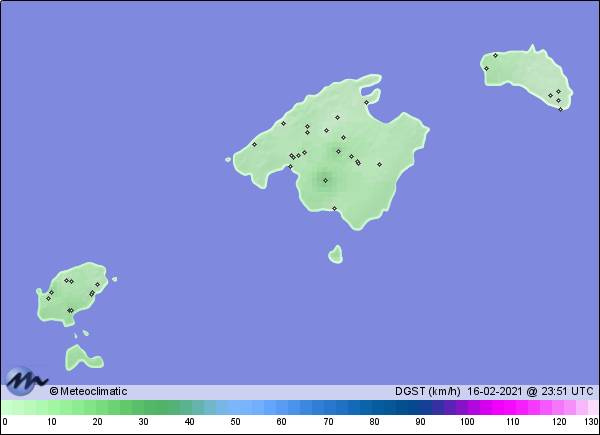Pick the magenta swatch above 110
Screen dimensions: 600x435
(x=510, y=407)
